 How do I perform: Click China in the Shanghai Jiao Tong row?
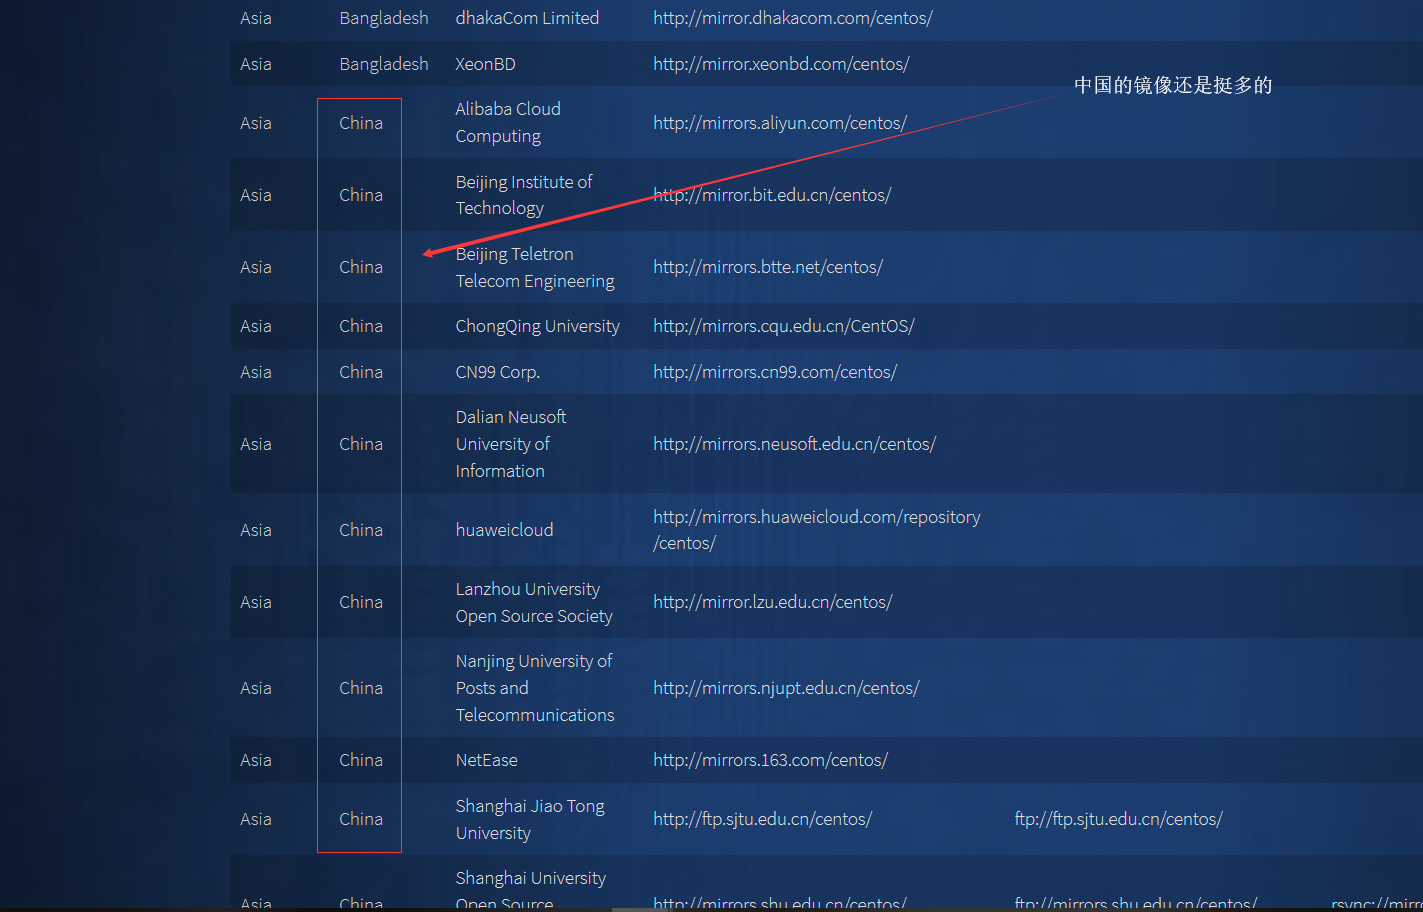click(x=361, y=819)
